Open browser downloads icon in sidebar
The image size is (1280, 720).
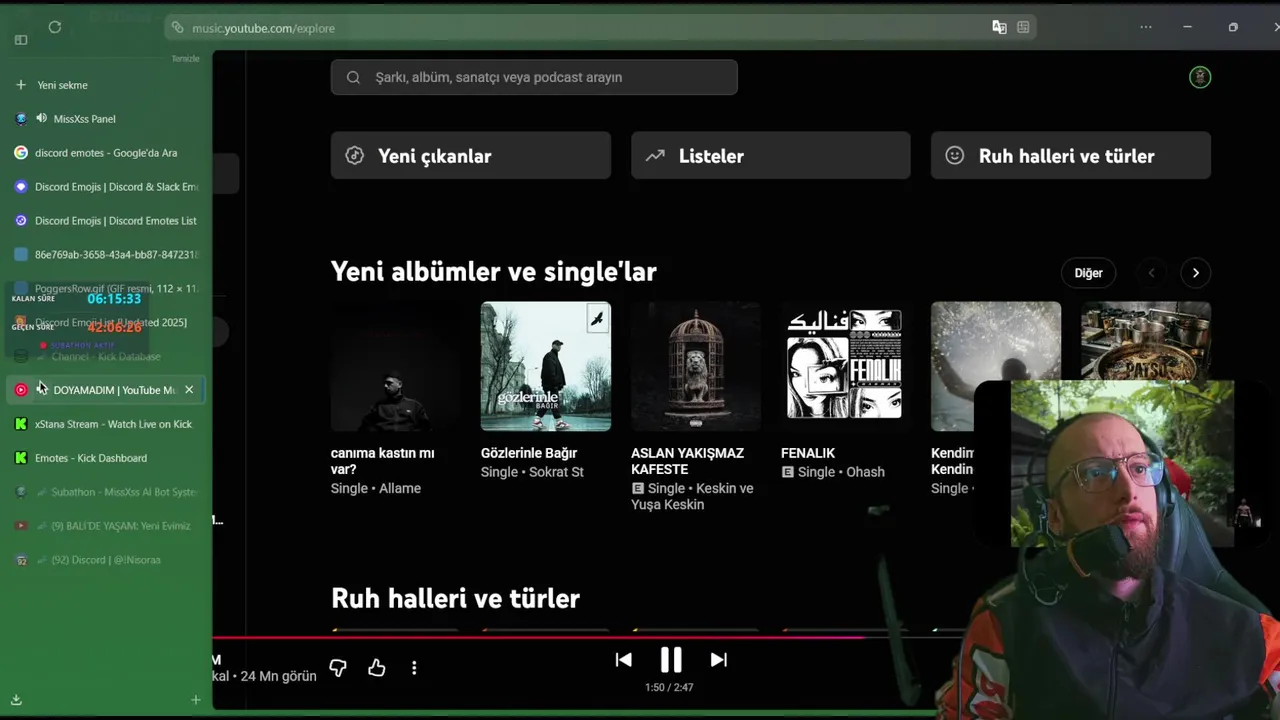coord(16,700)
